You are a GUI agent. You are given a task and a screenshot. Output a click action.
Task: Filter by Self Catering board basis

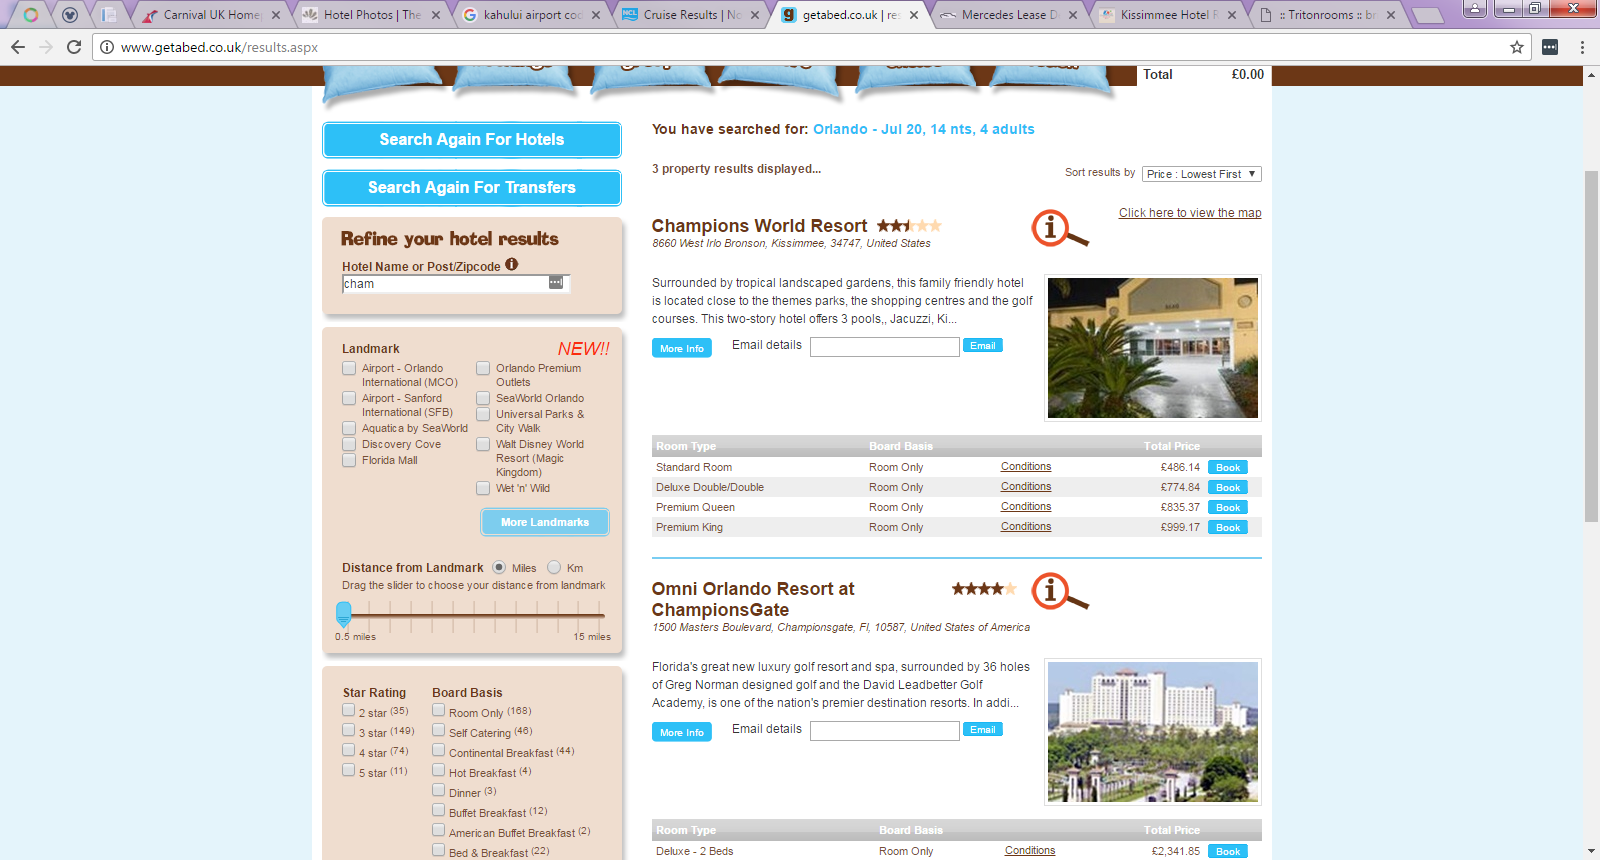(x=439, y=731)
